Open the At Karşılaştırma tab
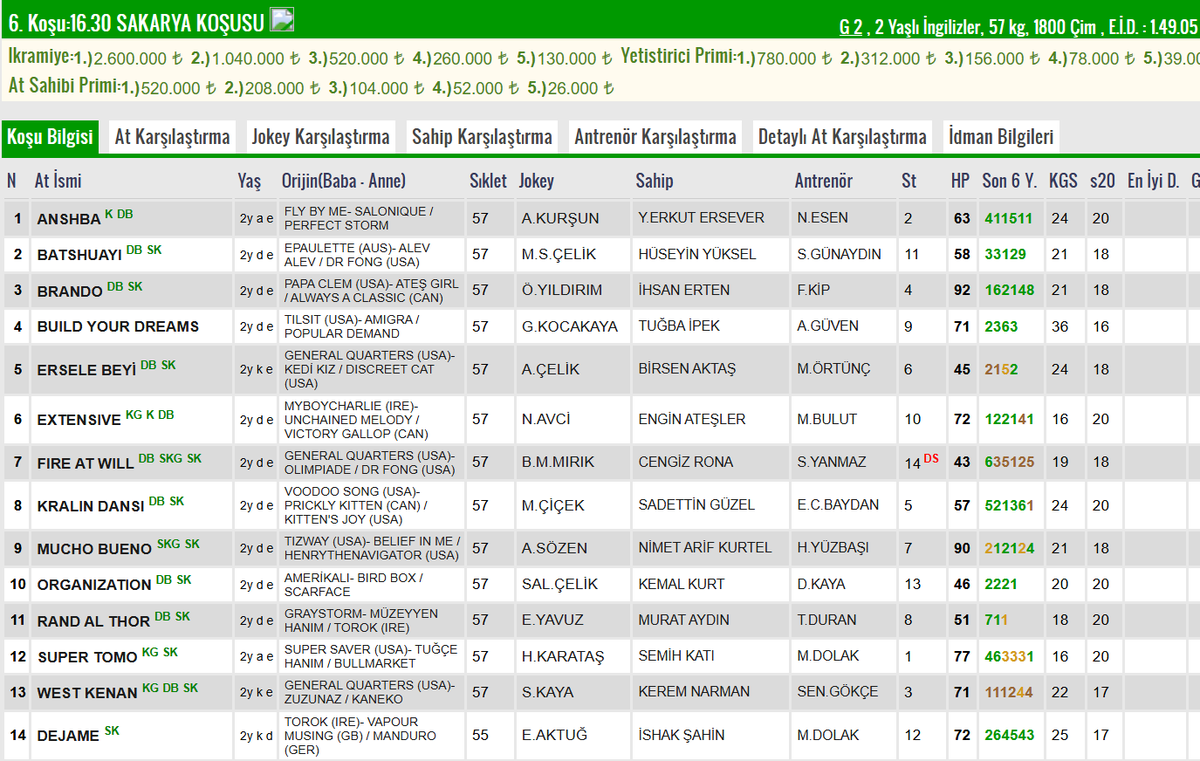 point(172,137)
